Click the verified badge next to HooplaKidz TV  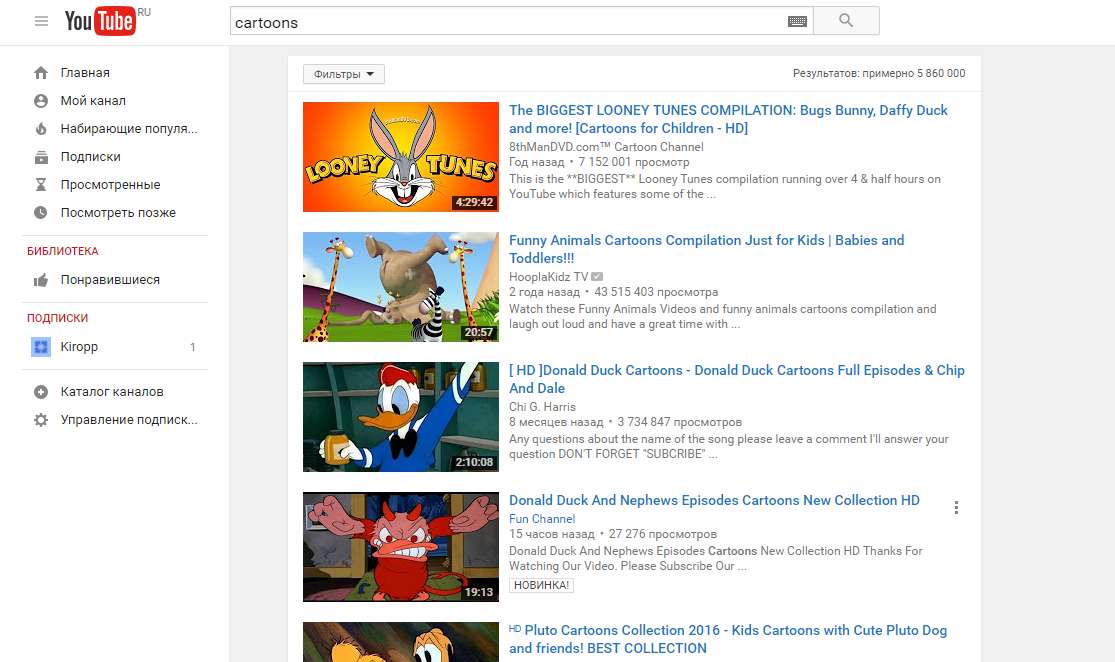pos(597,277)
